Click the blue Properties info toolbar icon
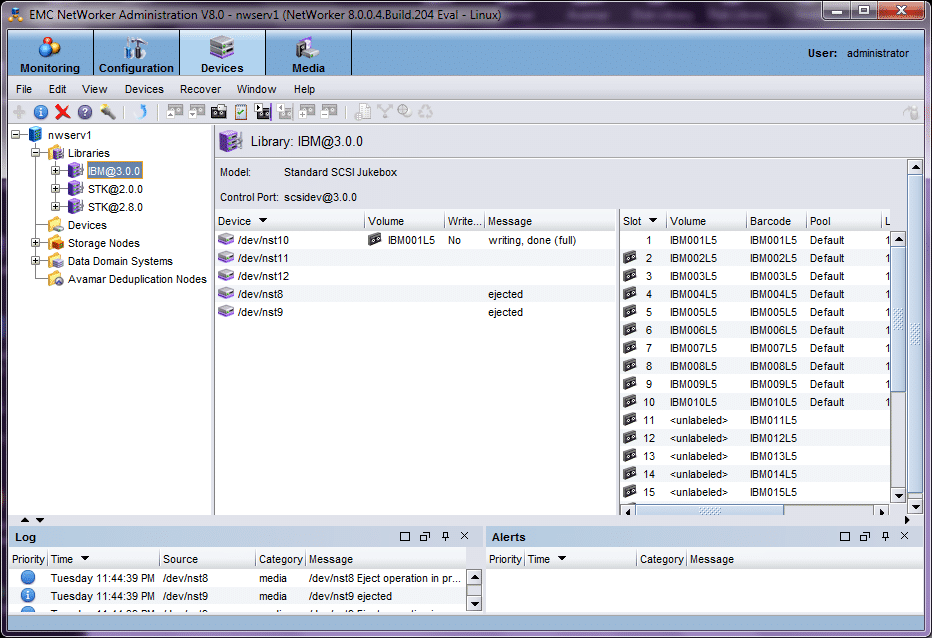 [x=41, y=112]
